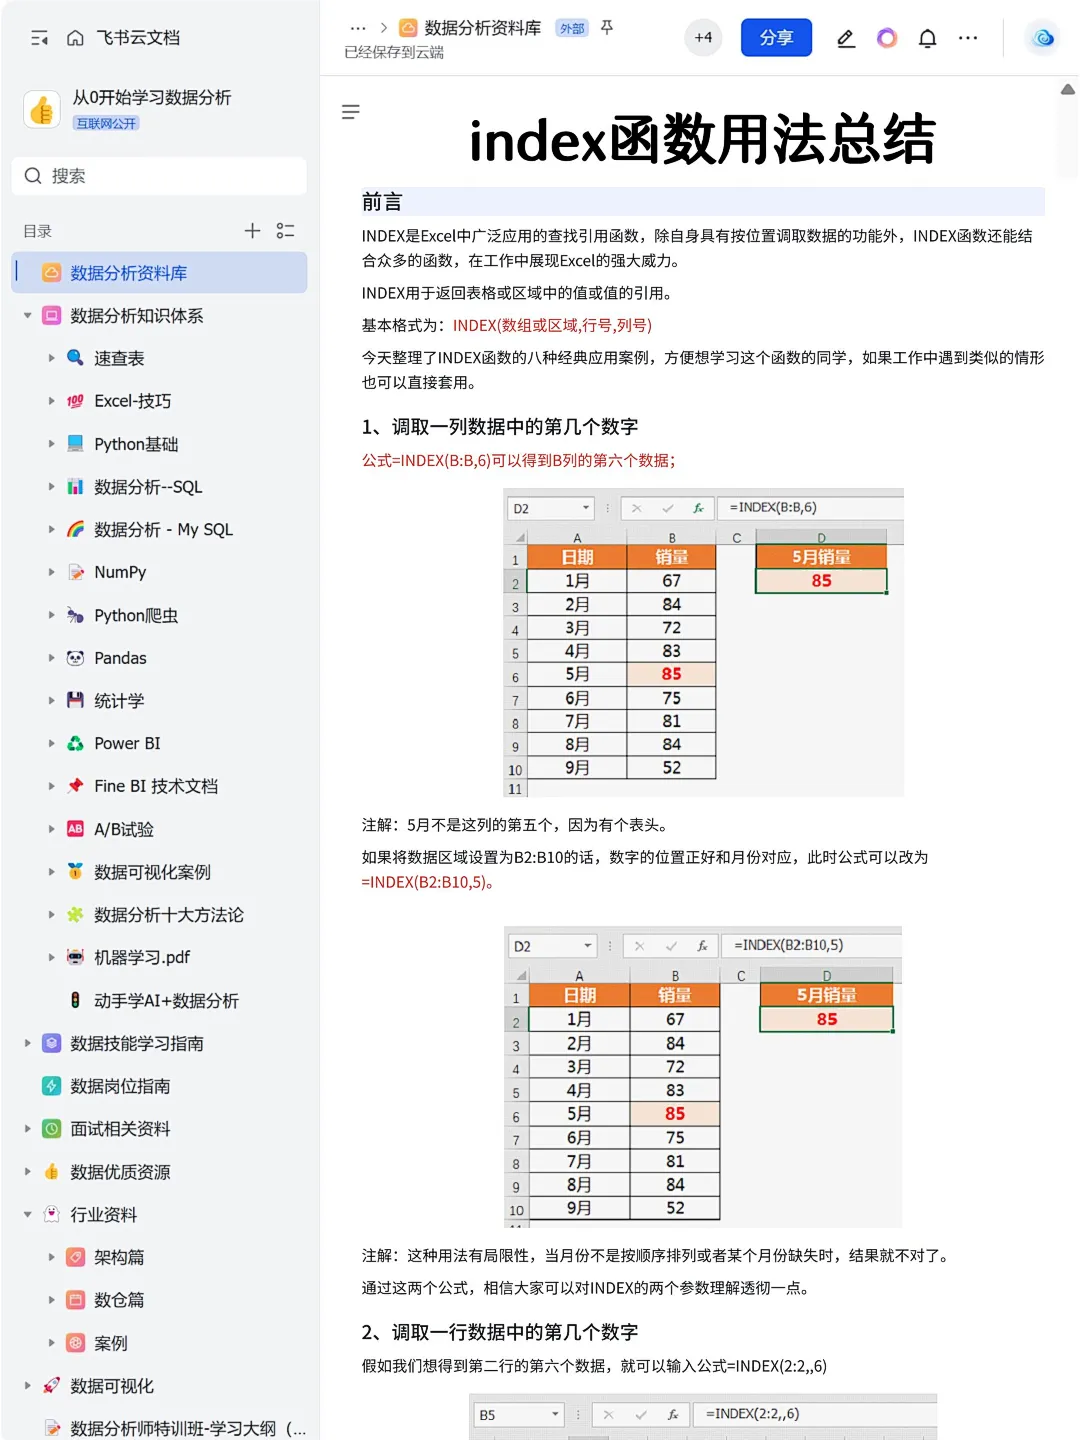Click the 目录 label

click(x=38, y=231)
